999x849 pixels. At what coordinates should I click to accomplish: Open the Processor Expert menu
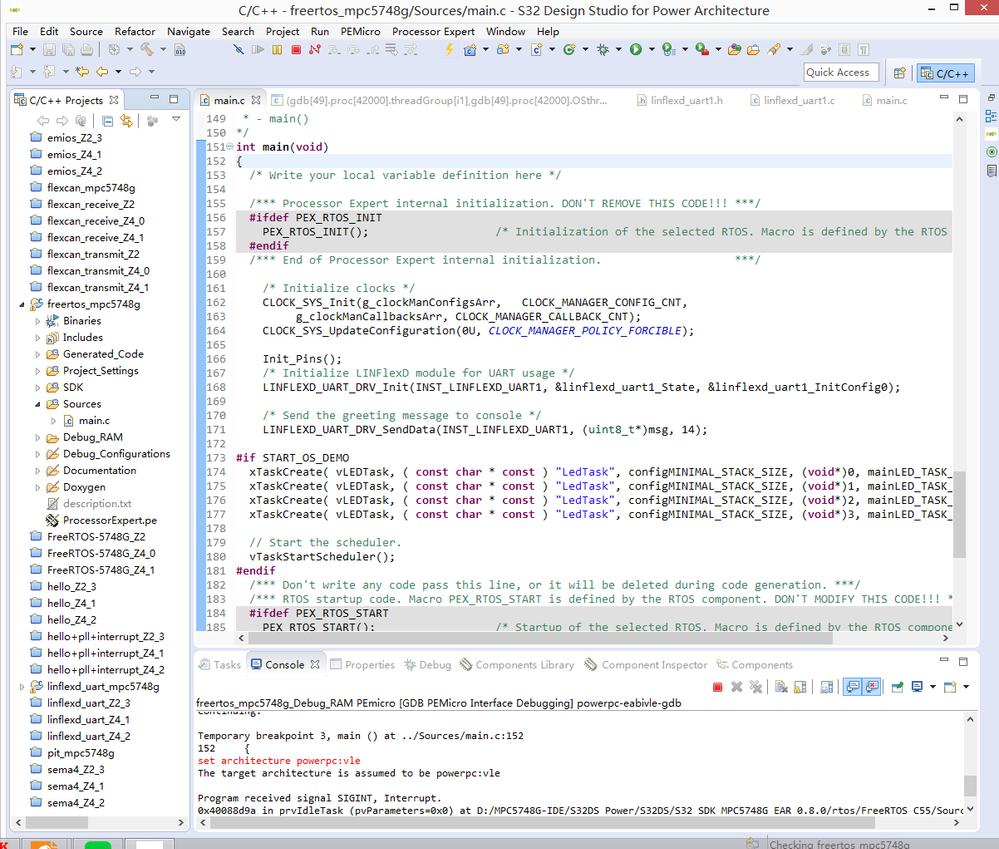pos(433,31)
